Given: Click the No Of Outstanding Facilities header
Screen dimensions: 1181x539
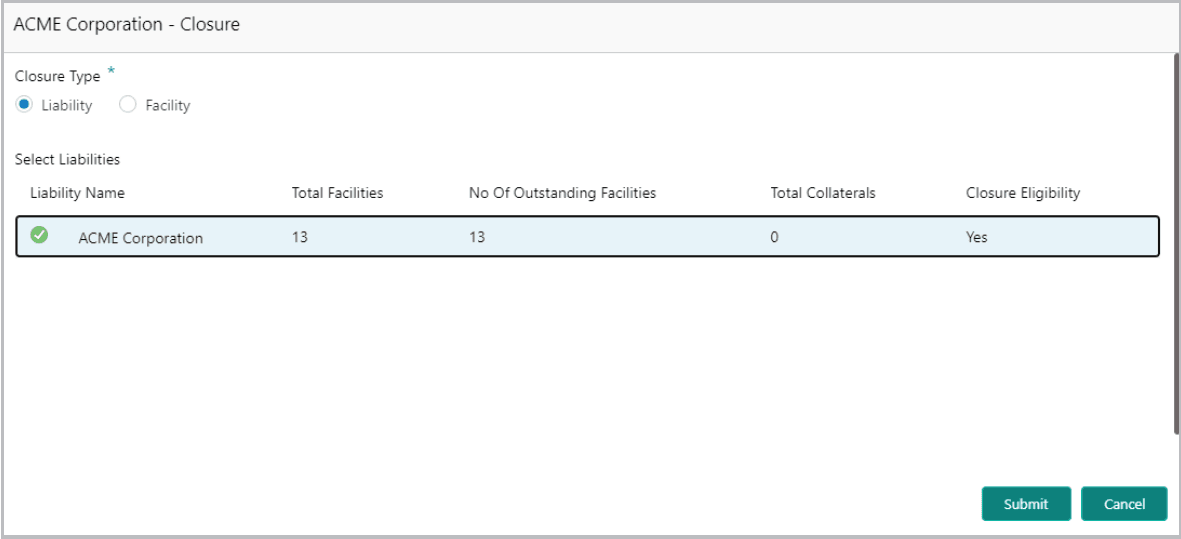Looking at the screenshot, I should coord(563,193).
